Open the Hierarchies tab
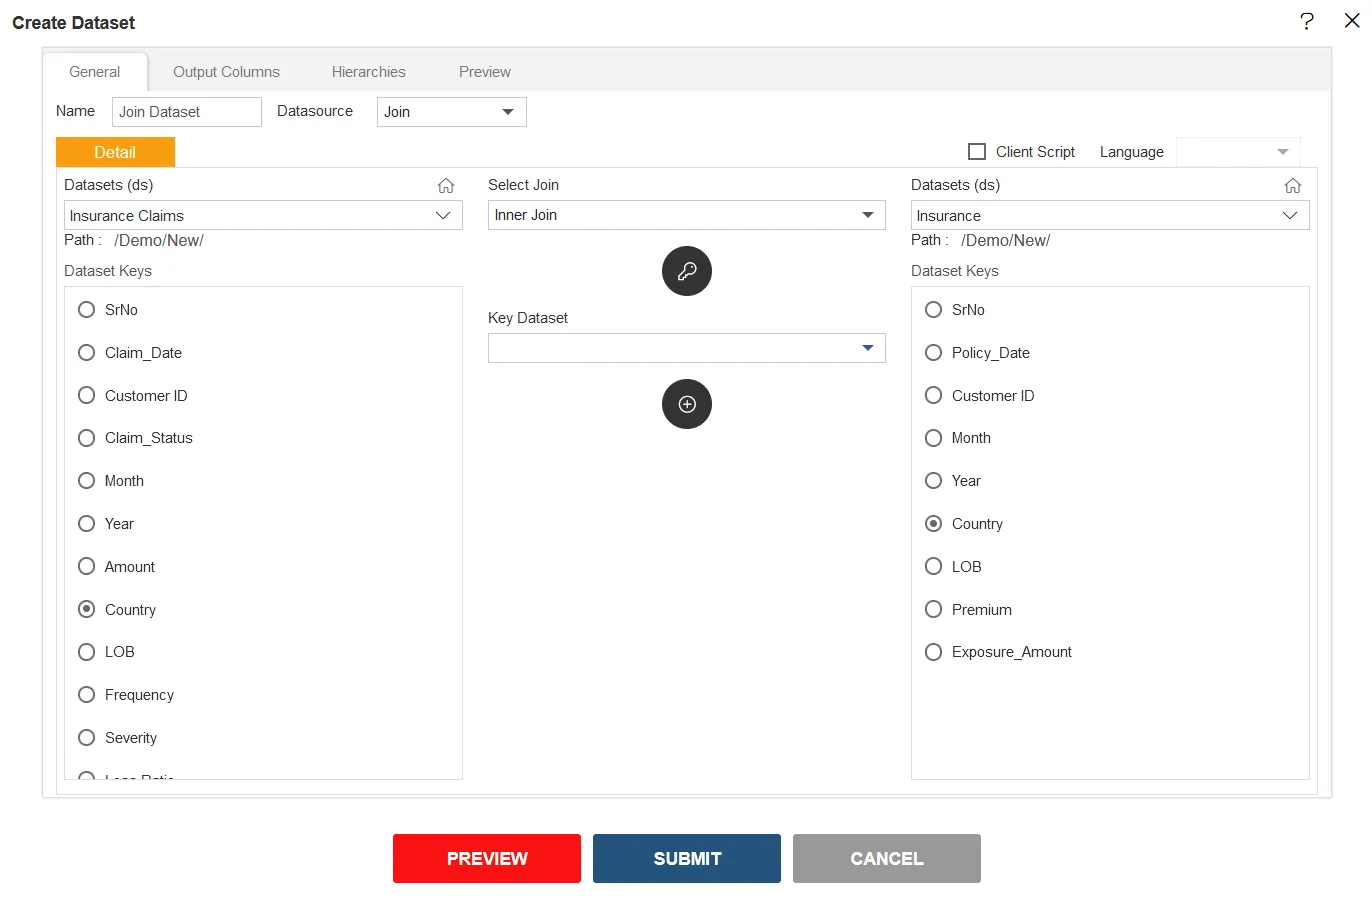Viewport: 1372px width, 923px height. [369, 72]
